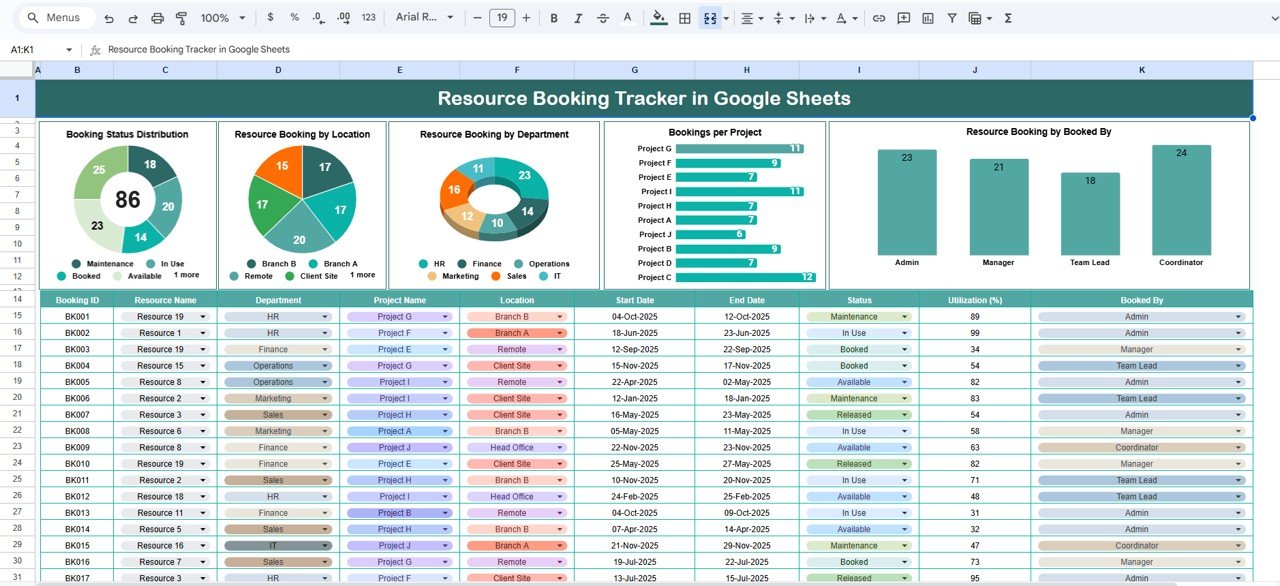Image resolution: width=1280 pixels, height=586 pixels.
Task: Open the text color picker
Action: click(626, 18)
